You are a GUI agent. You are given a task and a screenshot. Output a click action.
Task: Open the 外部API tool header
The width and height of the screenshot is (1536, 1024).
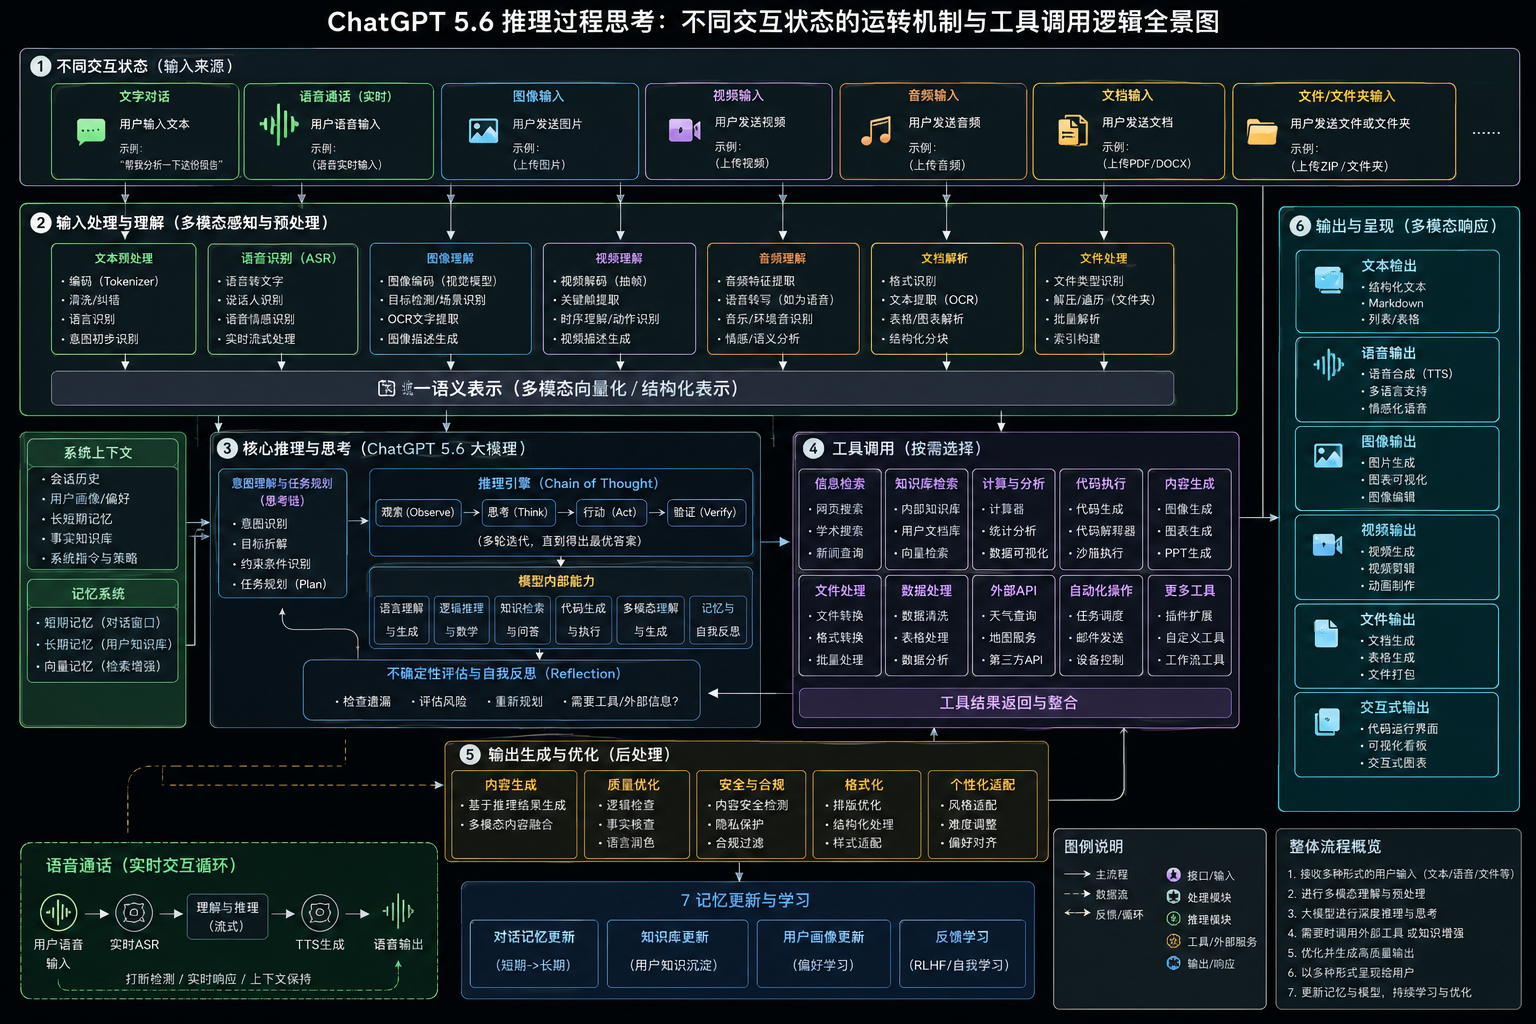coord(1013,590)
